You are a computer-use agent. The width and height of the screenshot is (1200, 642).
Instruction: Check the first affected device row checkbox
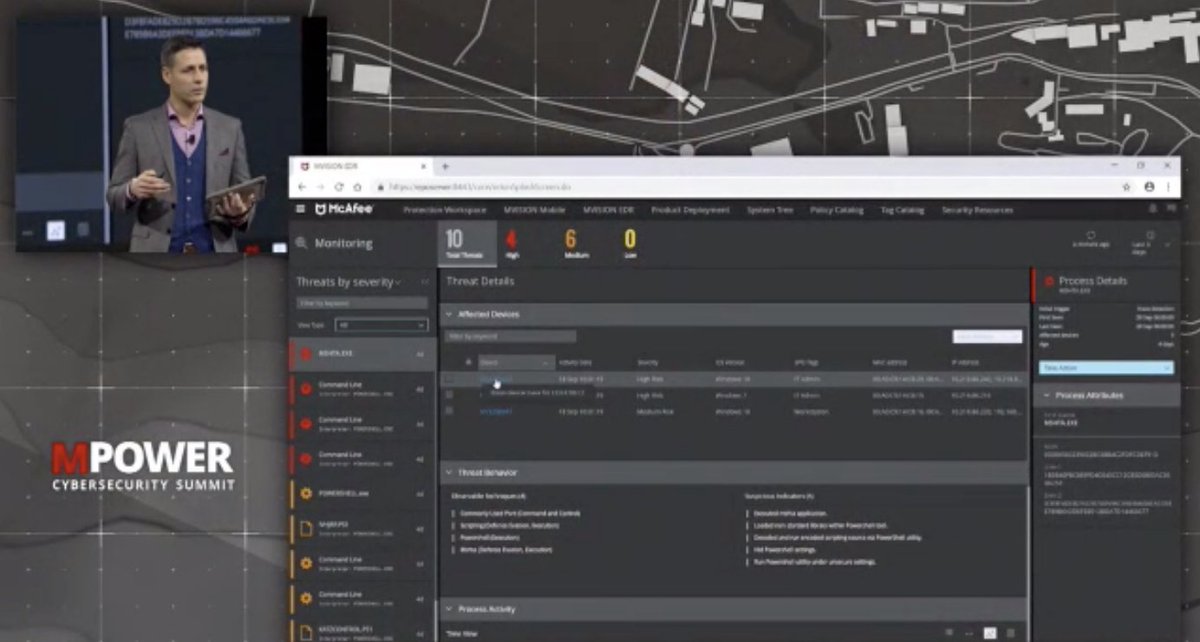(447, 378)
